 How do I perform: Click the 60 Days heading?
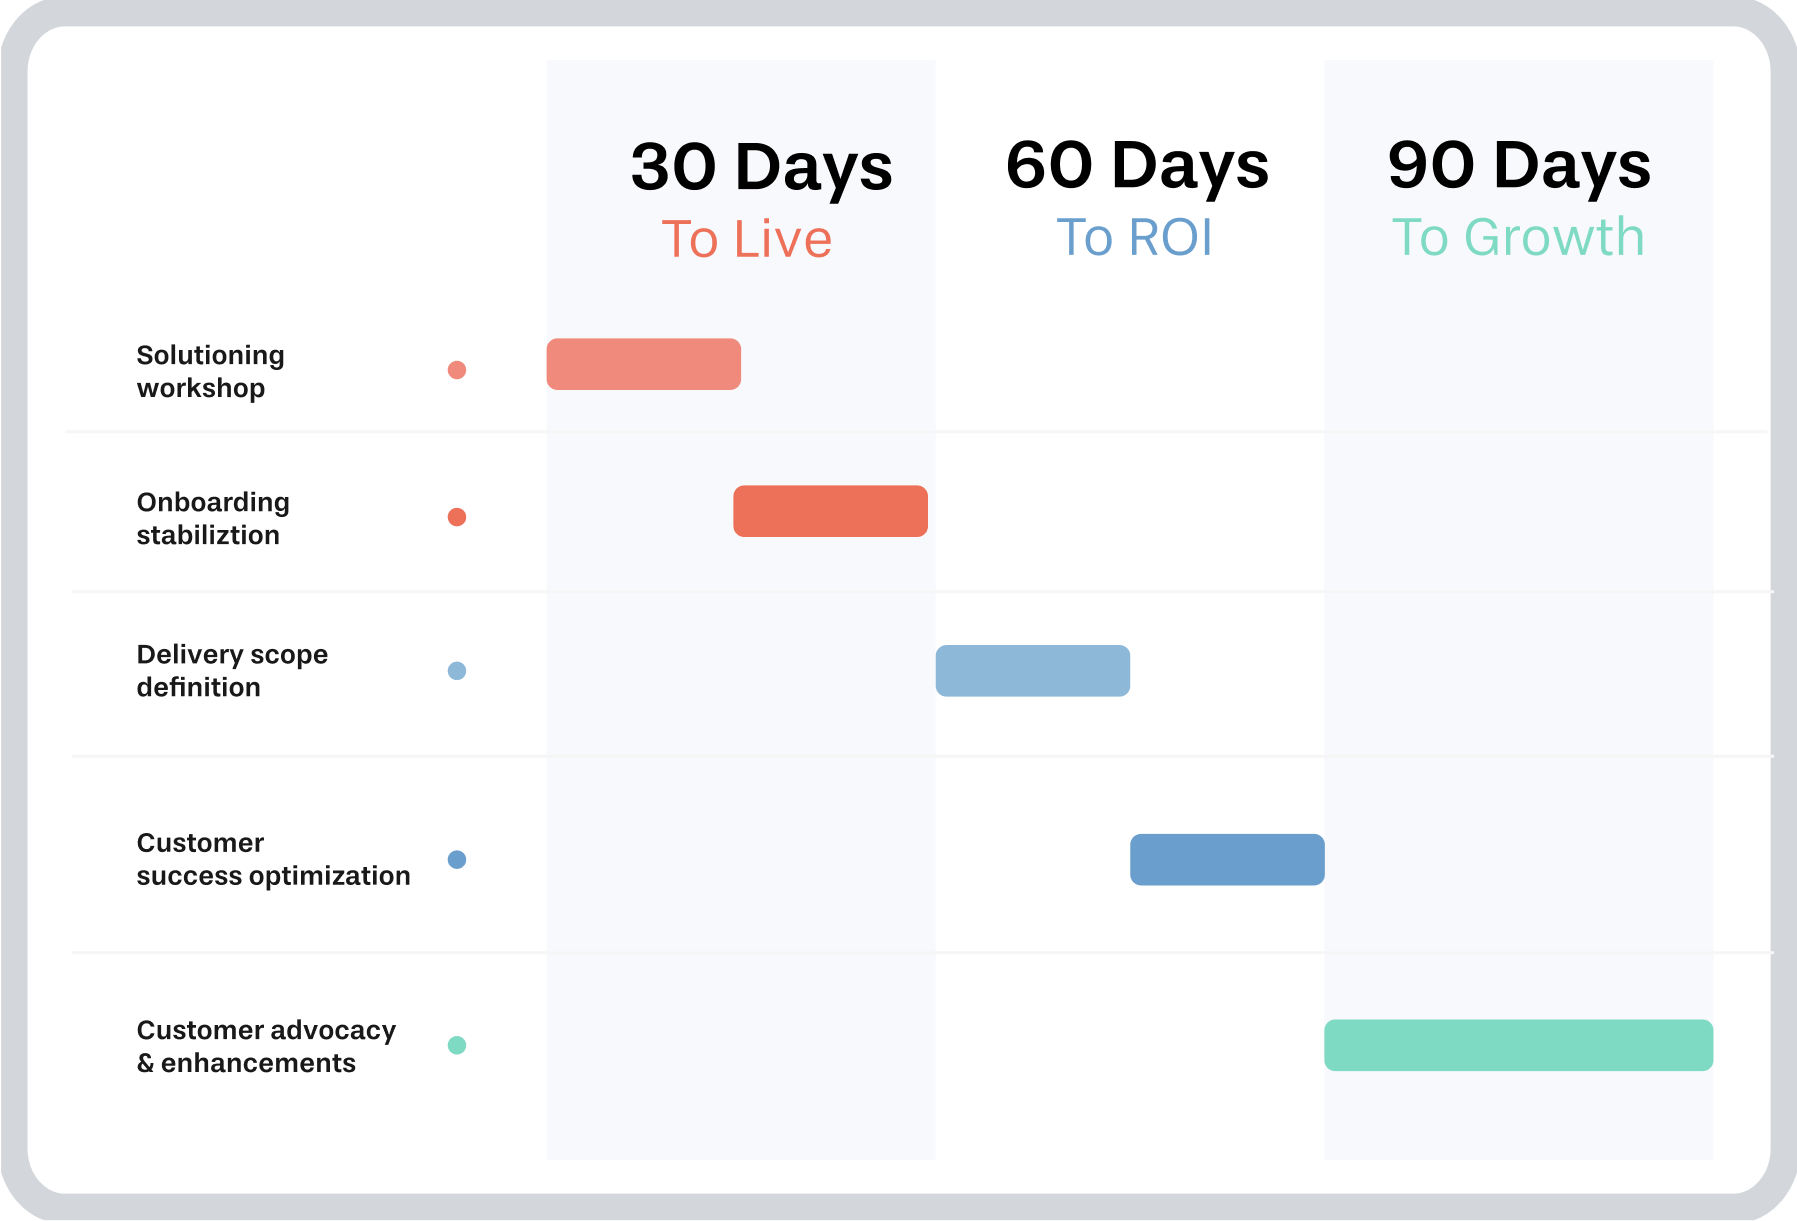tap(1137, 165)
